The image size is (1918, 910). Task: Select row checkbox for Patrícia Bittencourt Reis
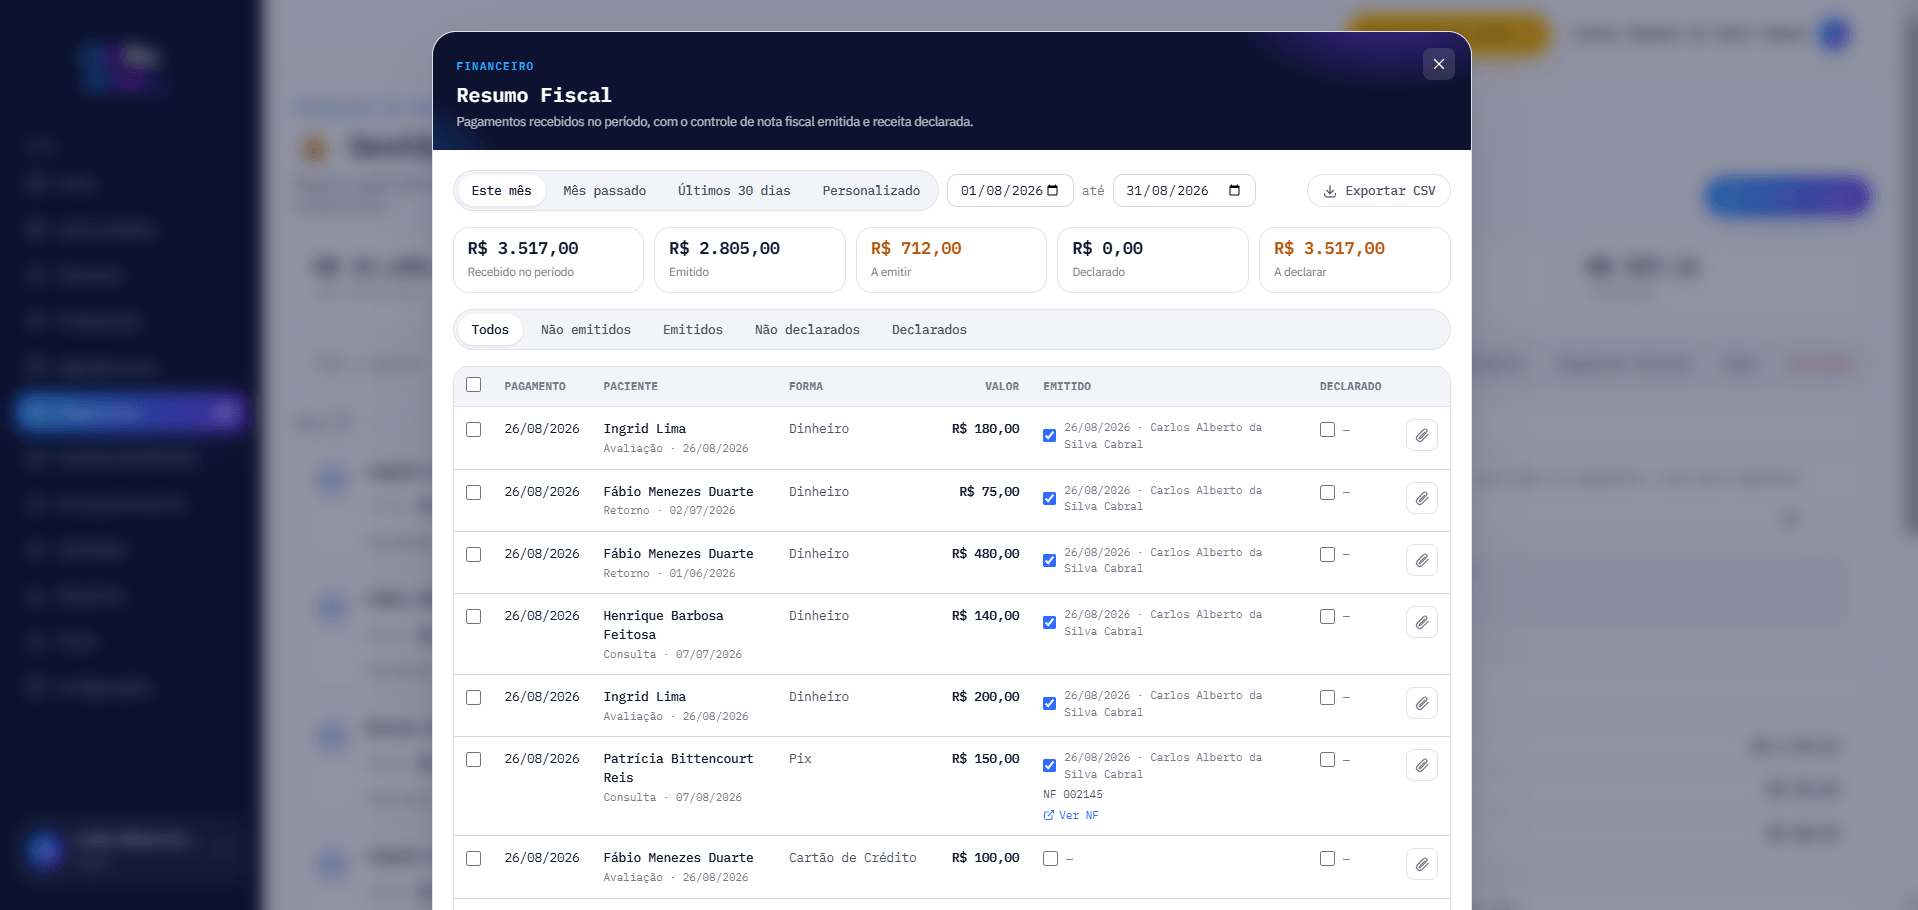coord(474,760)
